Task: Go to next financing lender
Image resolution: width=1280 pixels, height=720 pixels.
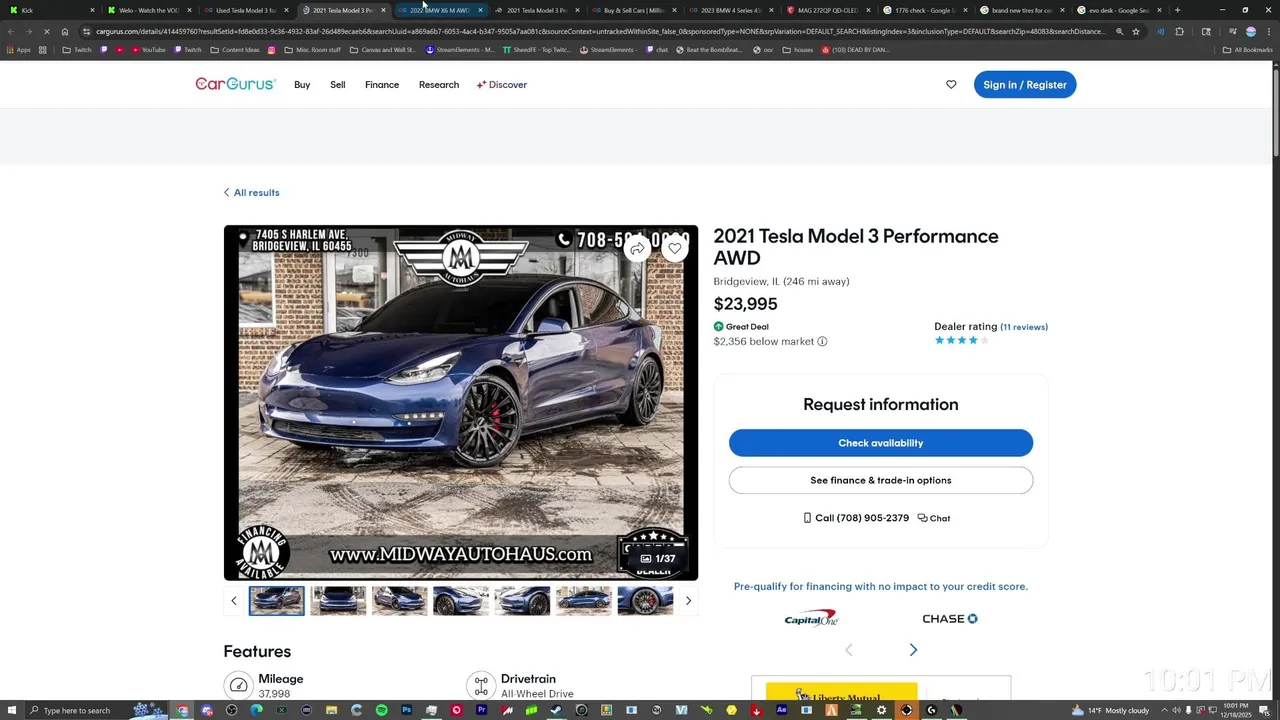Action: [x=913, y=650]
